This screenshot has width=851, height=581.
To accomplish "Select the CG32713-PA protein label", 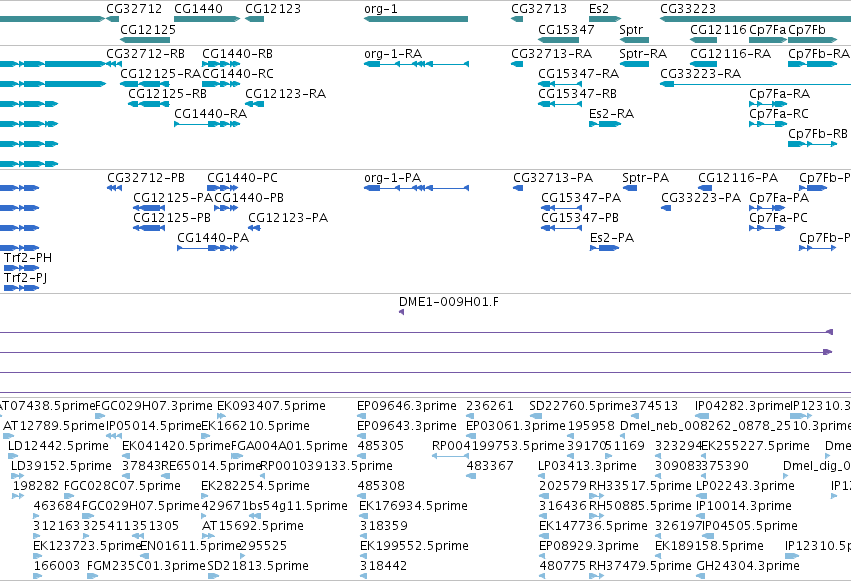I will click(553, 178).
